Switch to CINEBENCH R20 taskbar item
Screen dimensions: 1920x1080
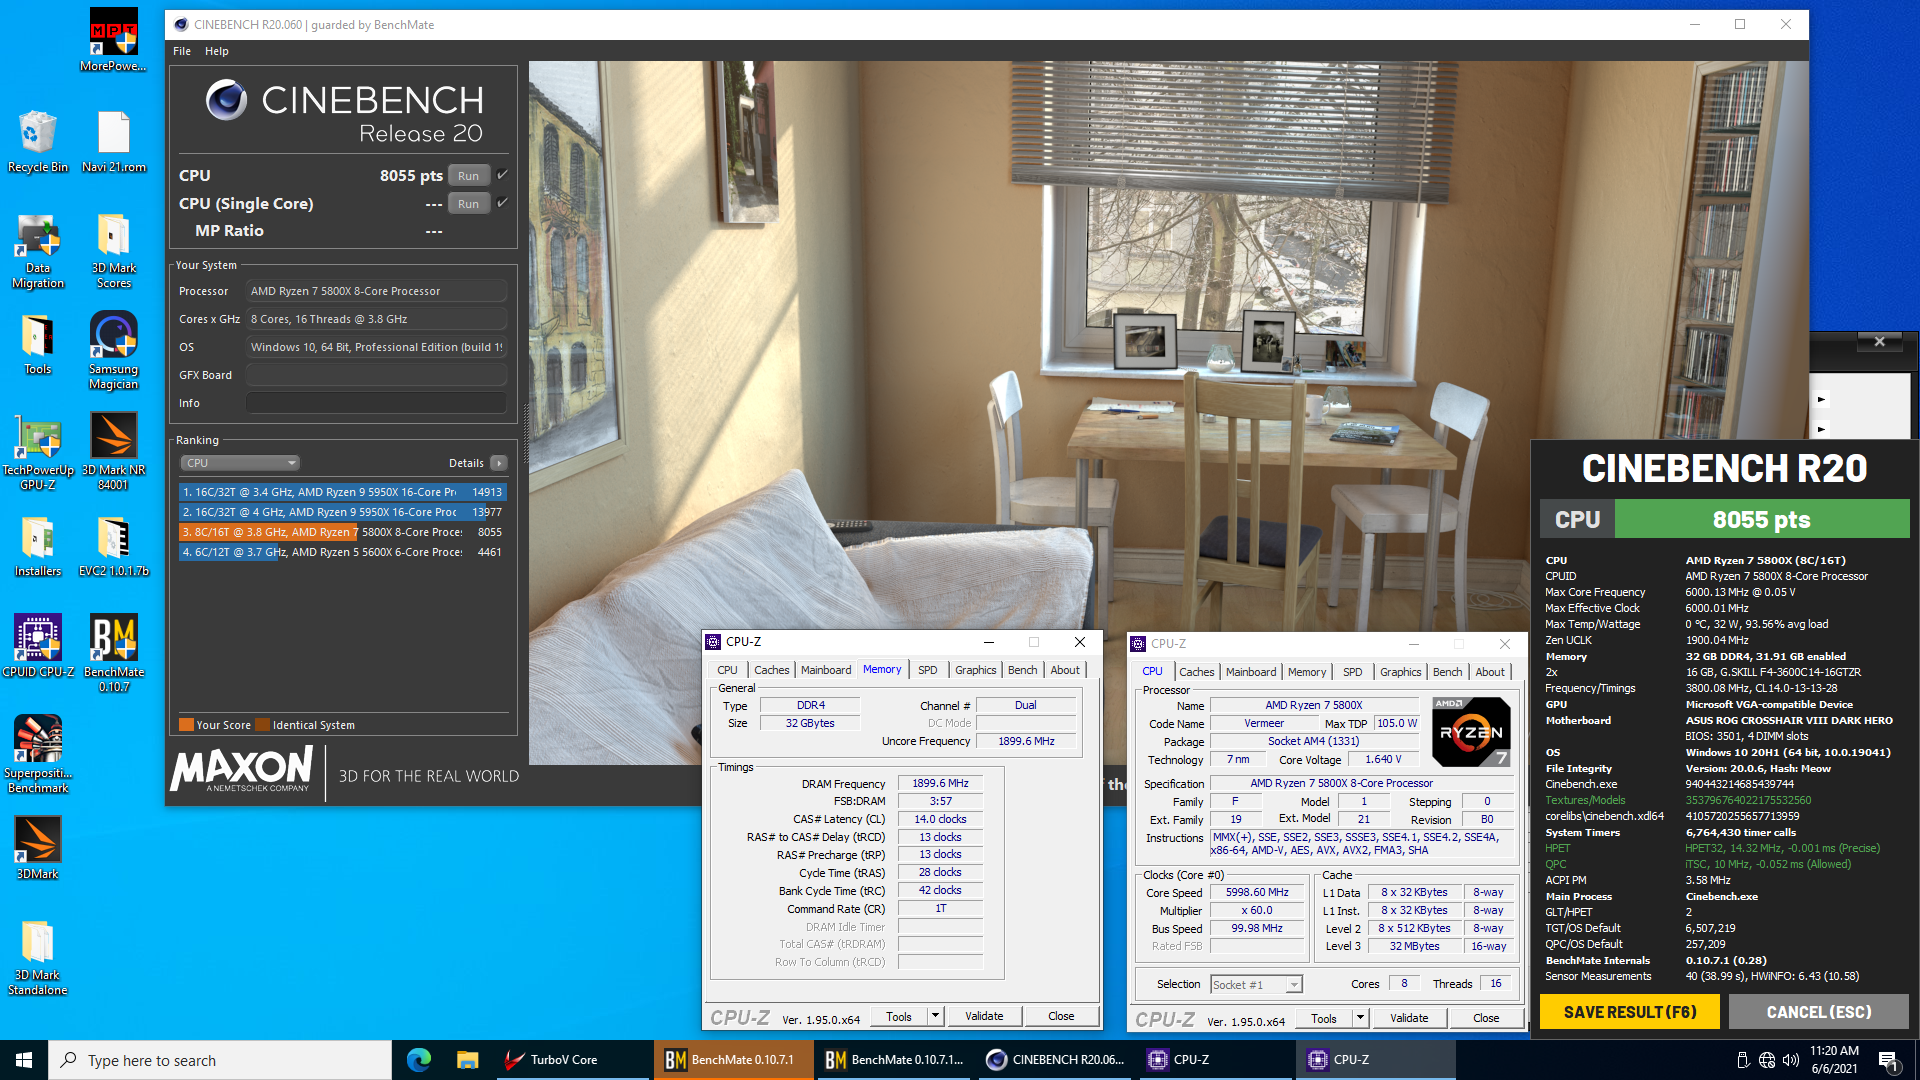(1057, 1060)
